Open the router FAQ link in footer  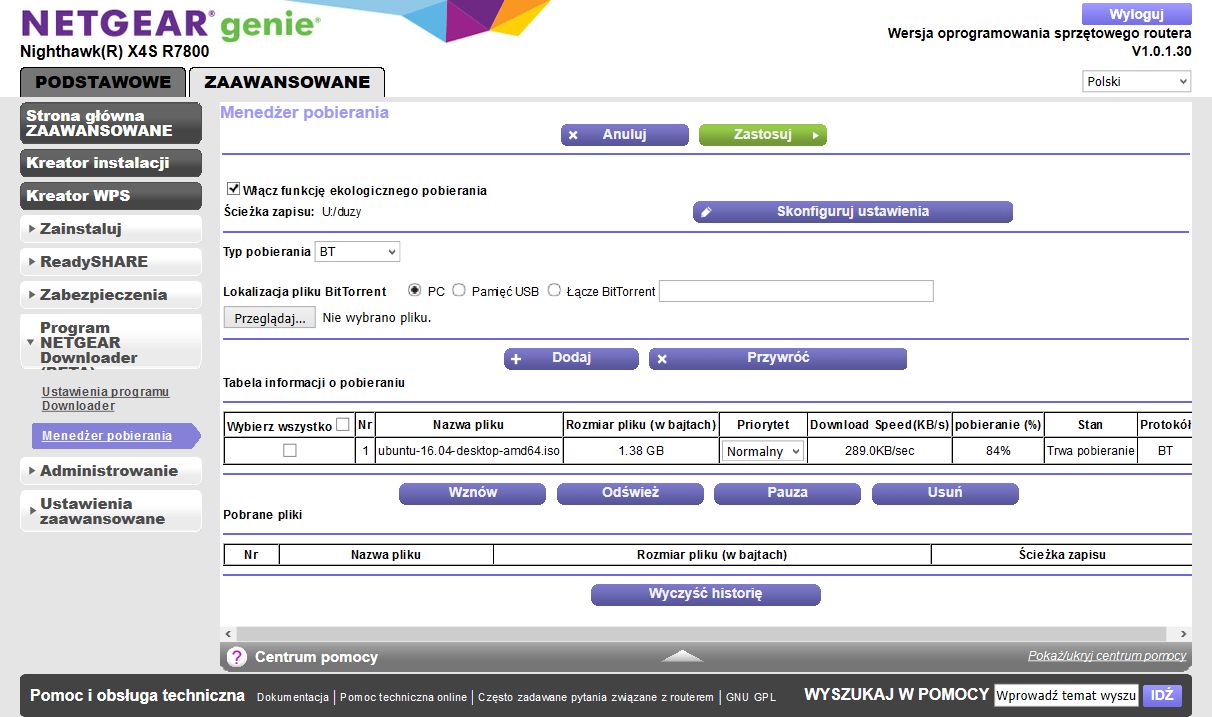click(596, 697)
